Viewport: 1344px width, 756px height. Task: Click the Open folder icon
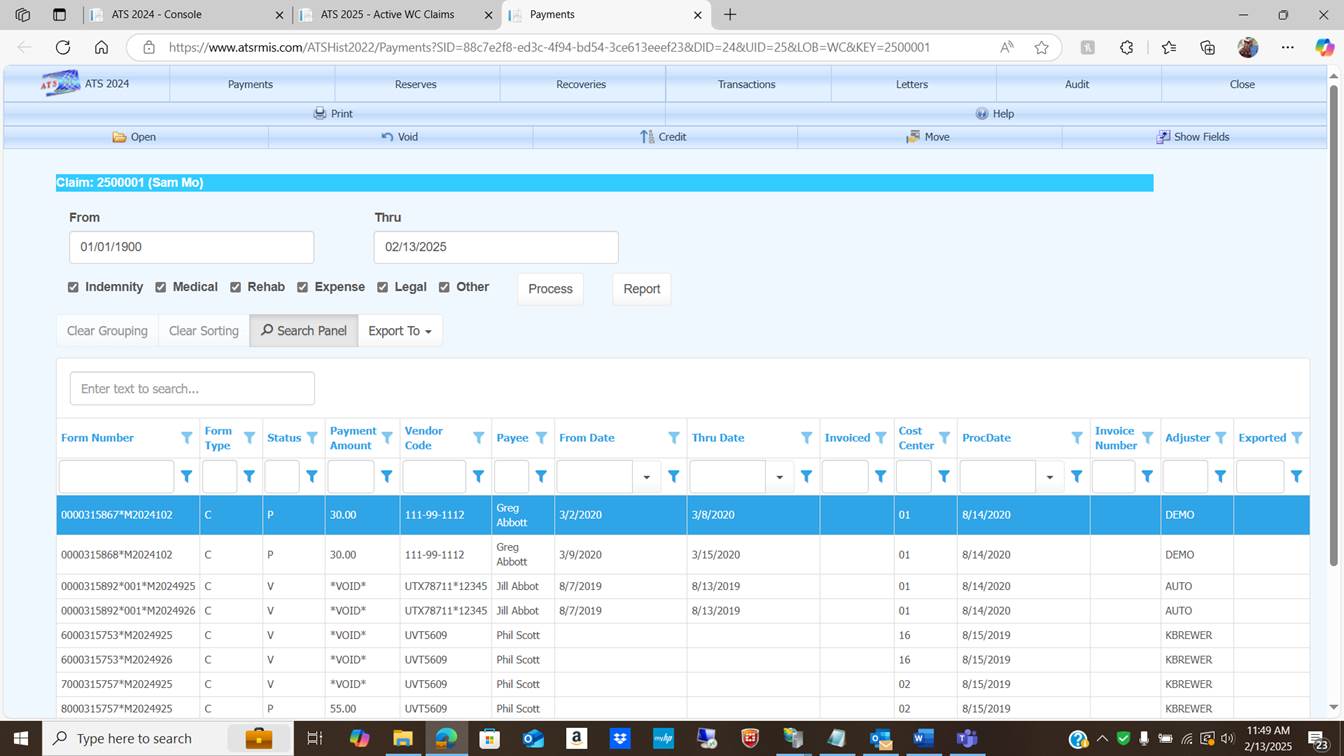tap(119, 137)
